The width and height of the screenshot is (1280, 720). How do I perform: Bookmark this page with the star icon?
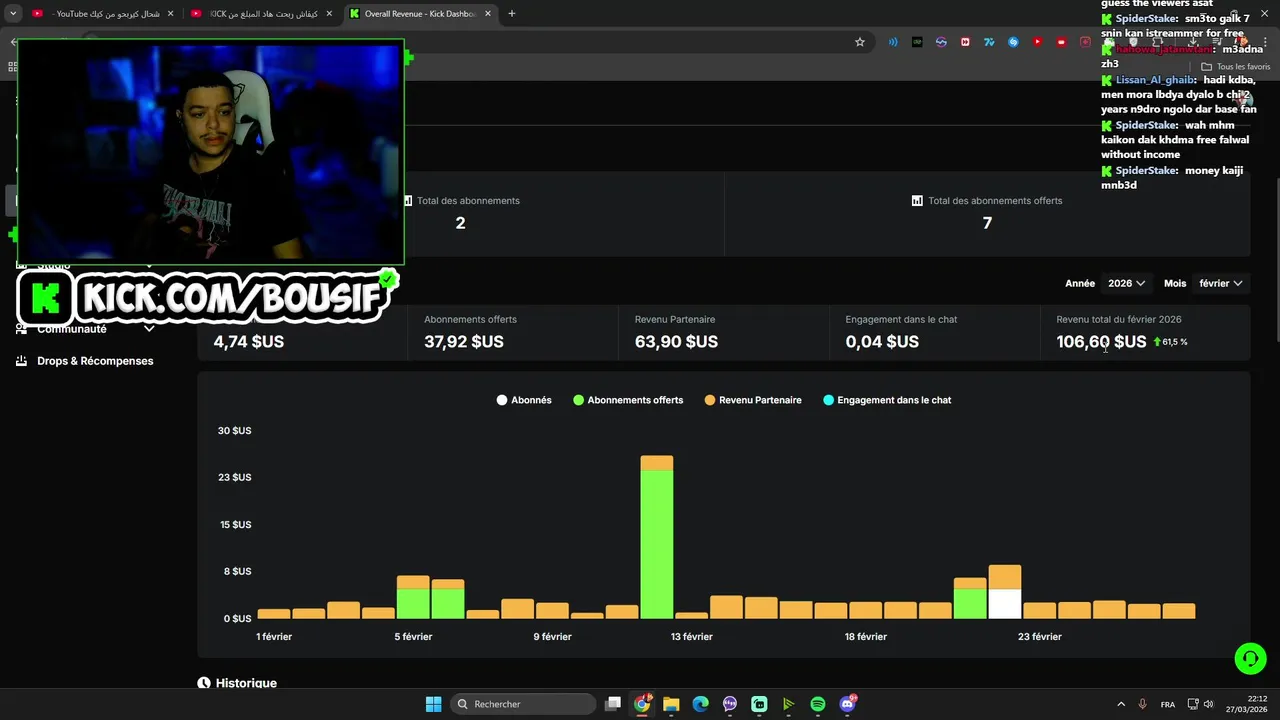(x=859, y=42)
